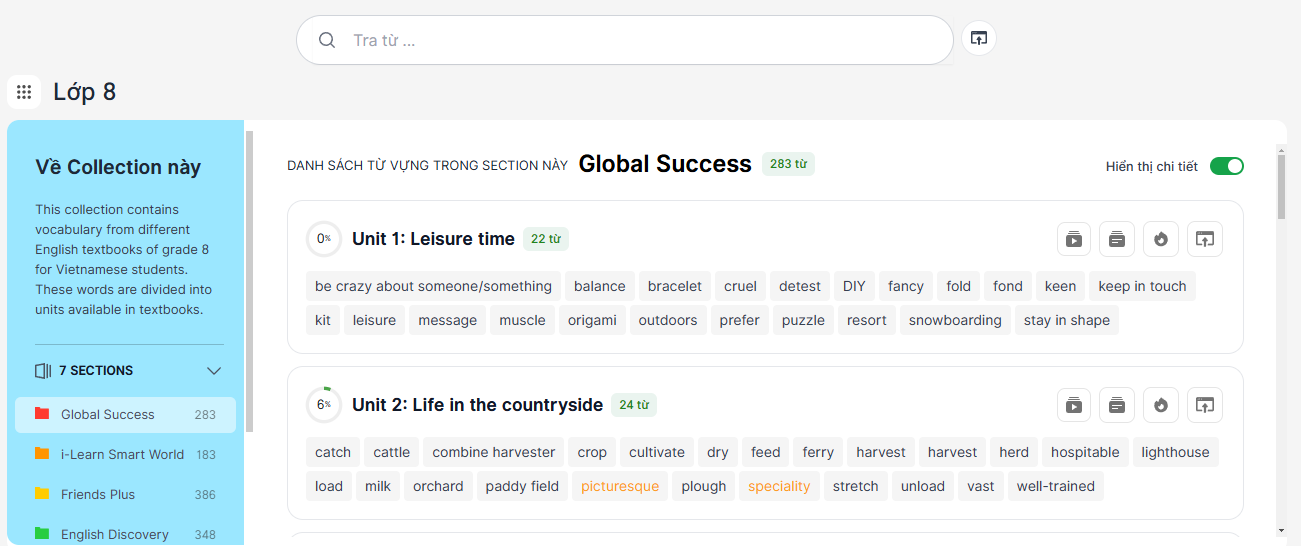
Task: Click the flame icon for Unit 2
Action: pyautogui.click(x=1161, y=405)
